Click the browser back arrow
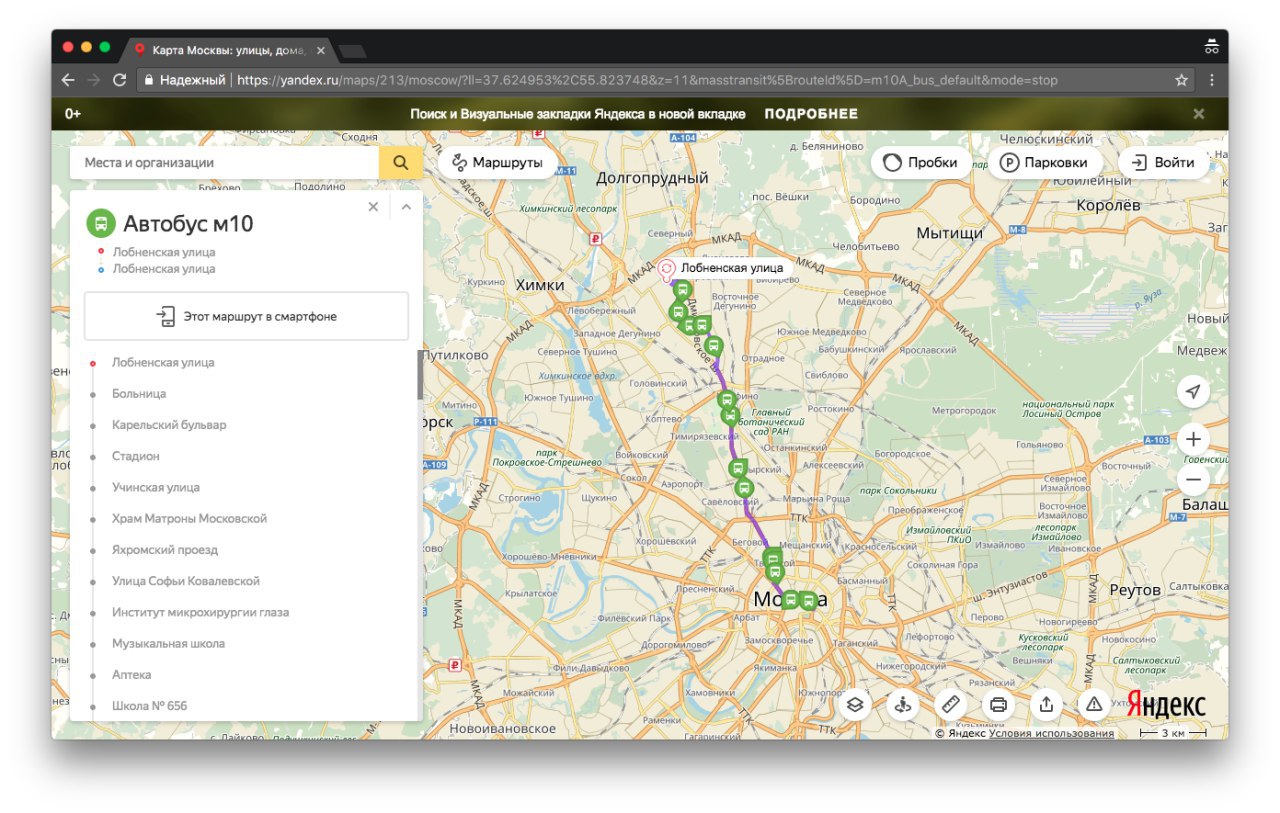The height and width of the screenshot is (813, 1280). coord(68,80)
